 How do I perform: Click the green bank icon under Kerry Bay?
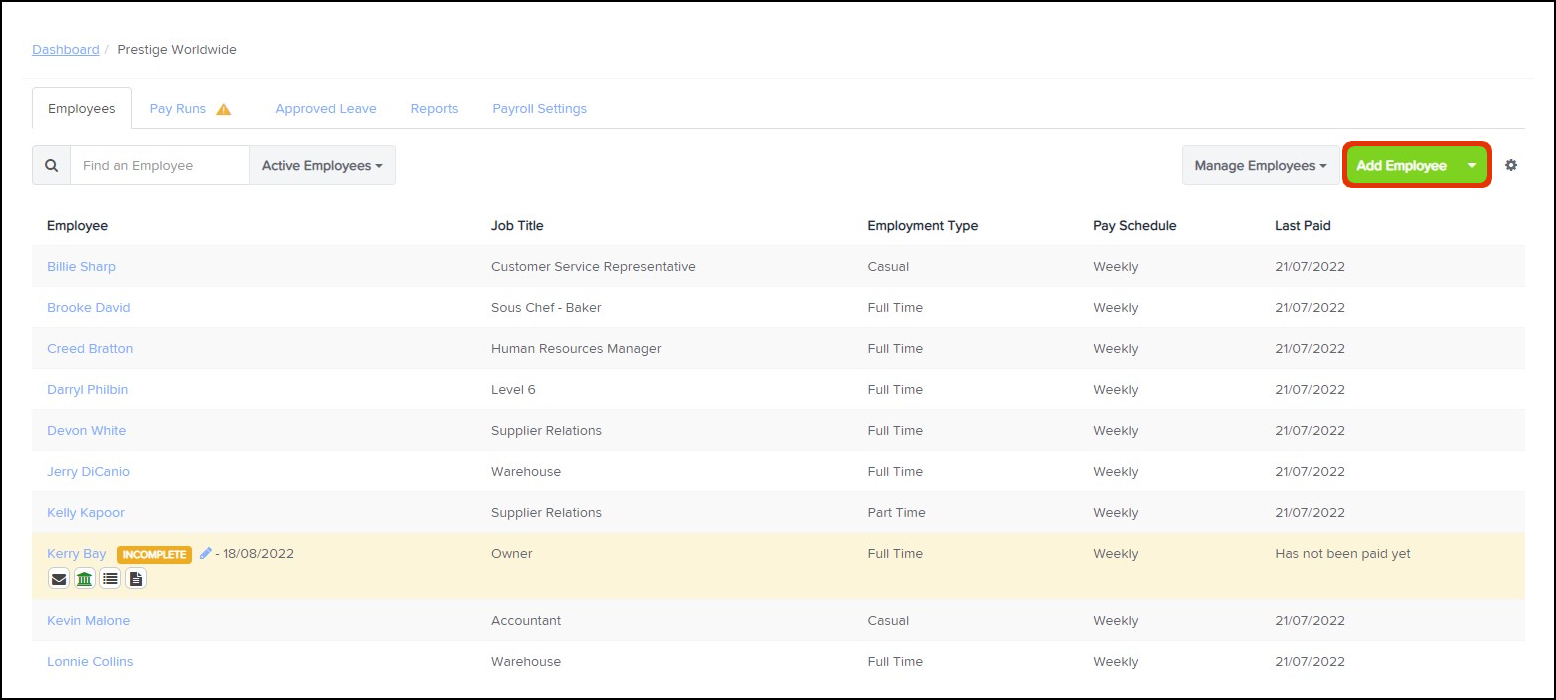coord(85,578)
